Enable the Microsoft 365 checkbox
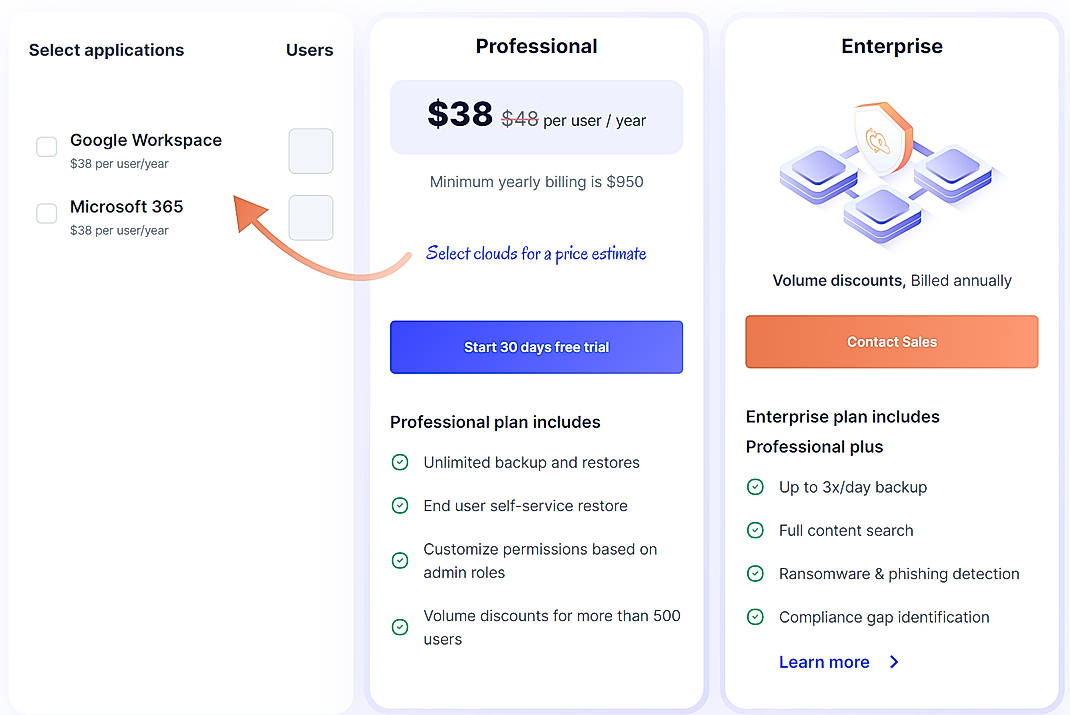This screenshot has height=715, width=1070. (x=46, y=213)
